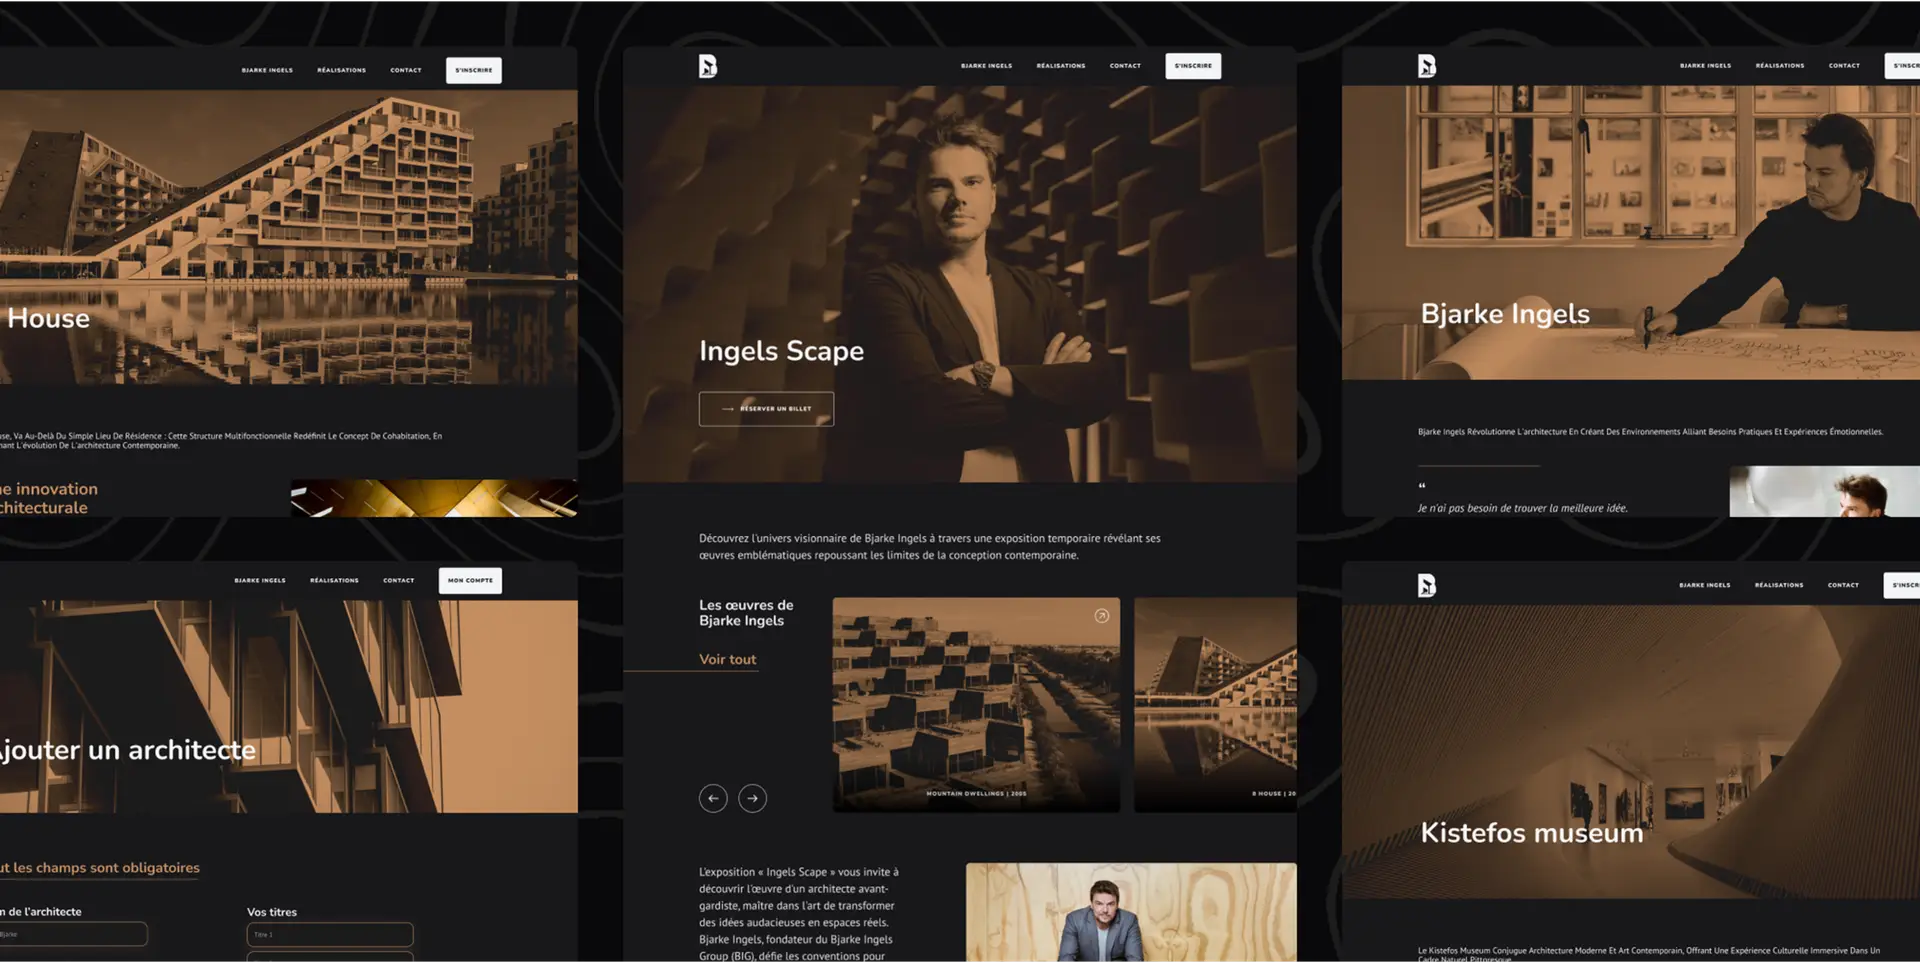Click Bjarke Ingels in the Bjarke Ingels page menu
The image size is (1920, 963).
(1705, 66)
